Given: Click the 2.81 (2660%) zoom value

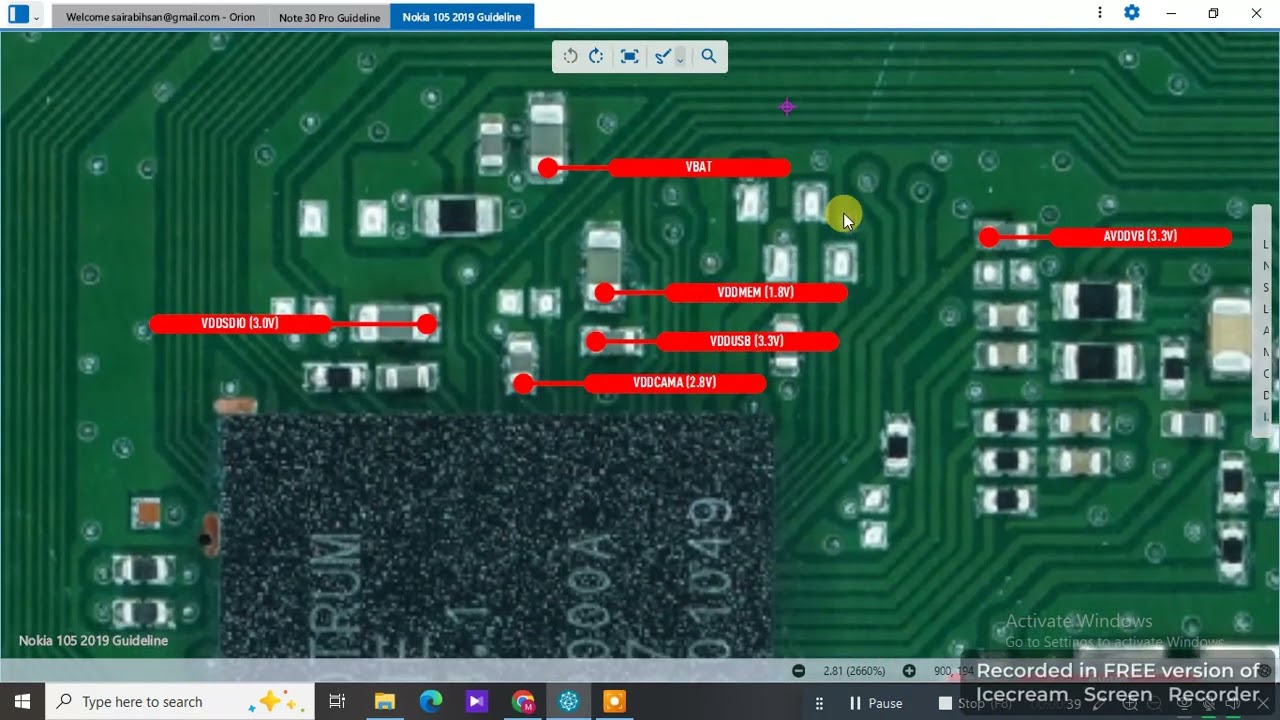Looking at the screenshot, I should coord(853,671).
